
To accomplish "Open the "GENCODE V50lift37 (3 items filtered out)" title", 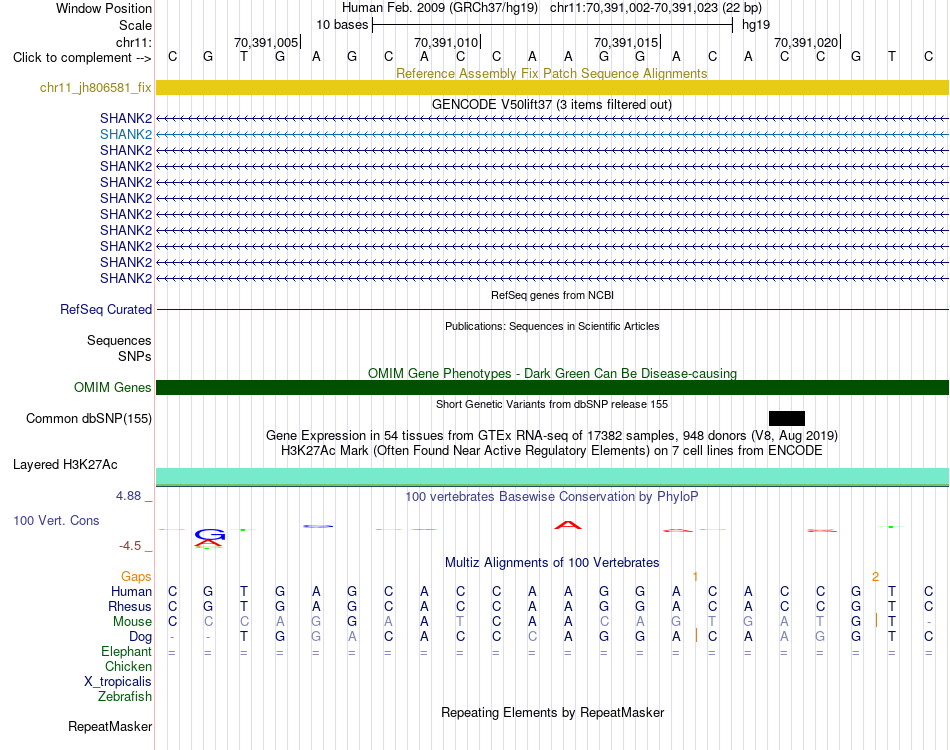I will 552,104.
